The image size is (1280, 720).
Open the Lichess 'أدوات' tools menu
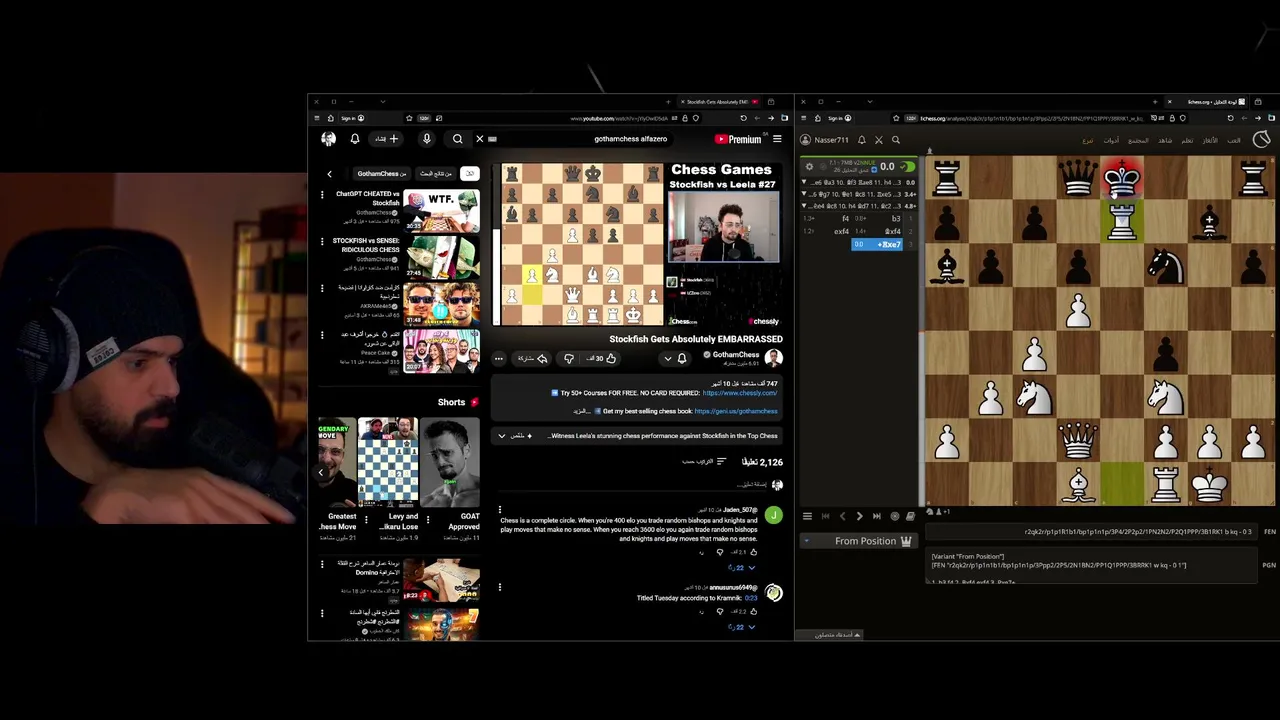(x=1111, y=141)
